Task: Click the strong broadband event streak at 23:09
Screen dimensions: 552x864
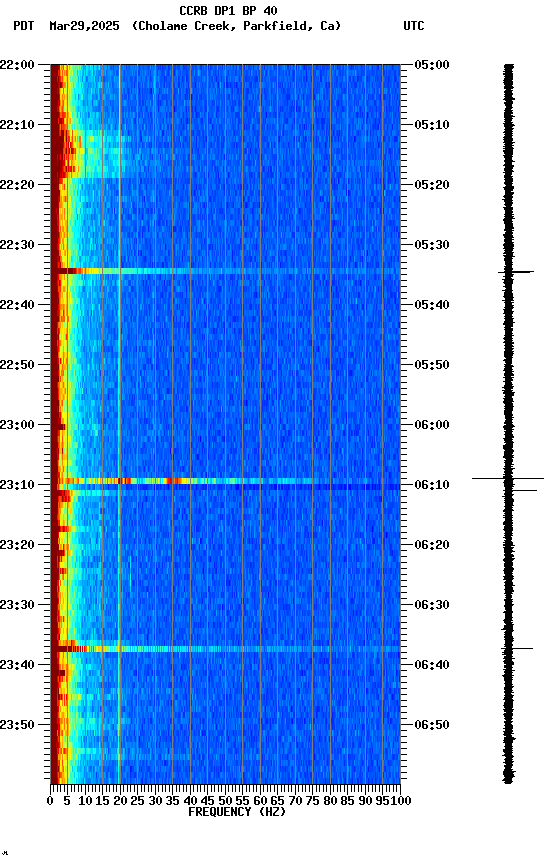Action: click(x=225, y=482)
